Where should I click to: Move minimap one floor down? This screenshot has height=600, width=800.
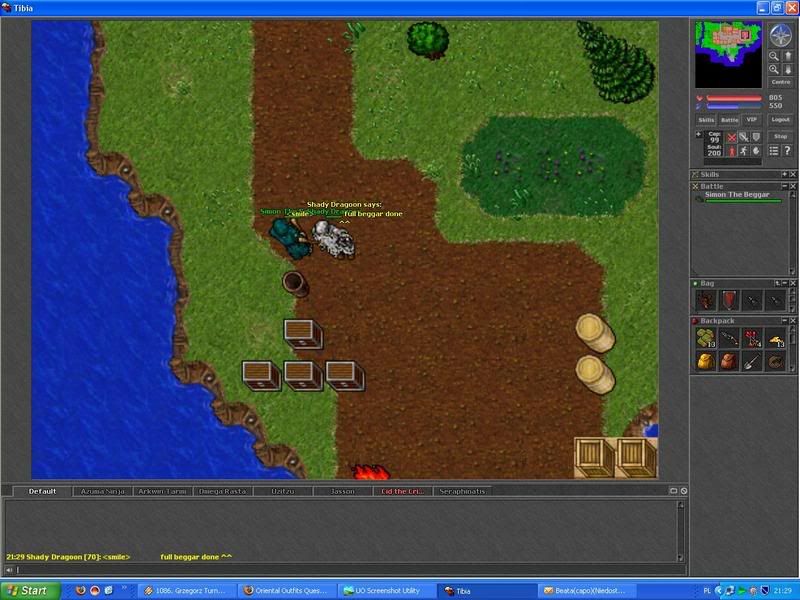coord(787,69)
